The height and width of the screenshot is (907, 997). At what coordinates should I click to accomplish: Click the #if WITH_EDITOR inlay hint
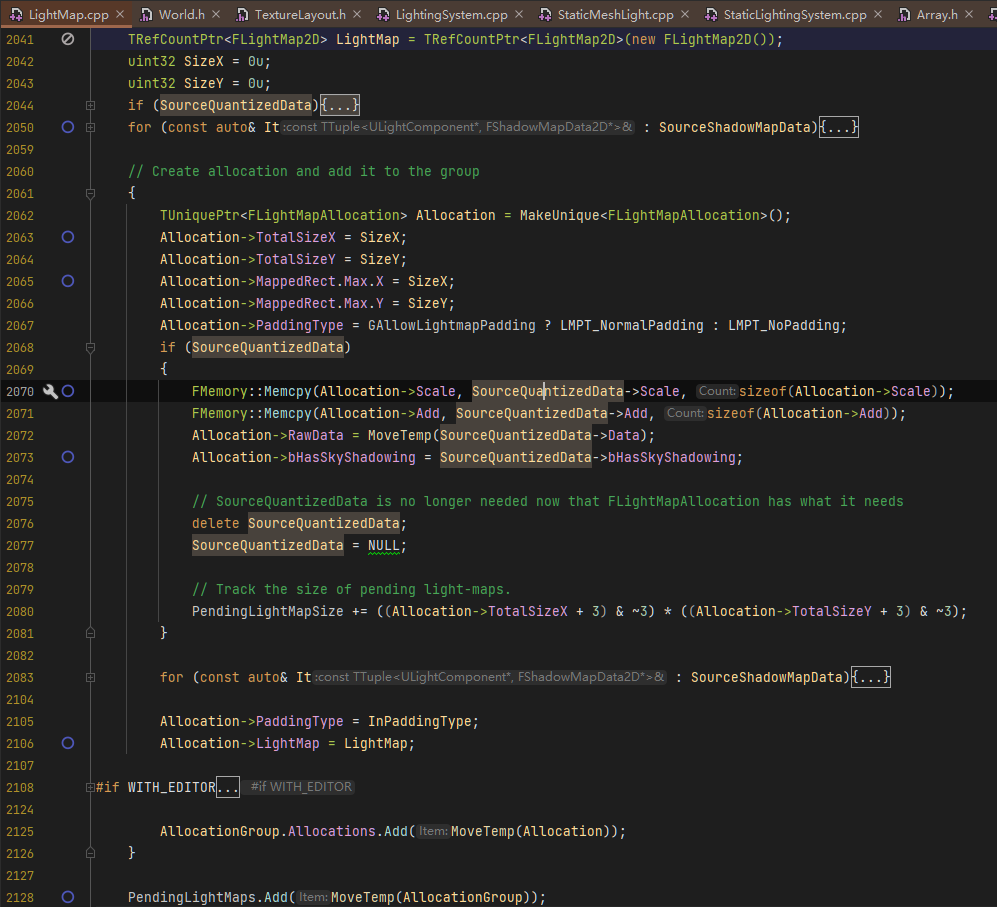[301, 787]
